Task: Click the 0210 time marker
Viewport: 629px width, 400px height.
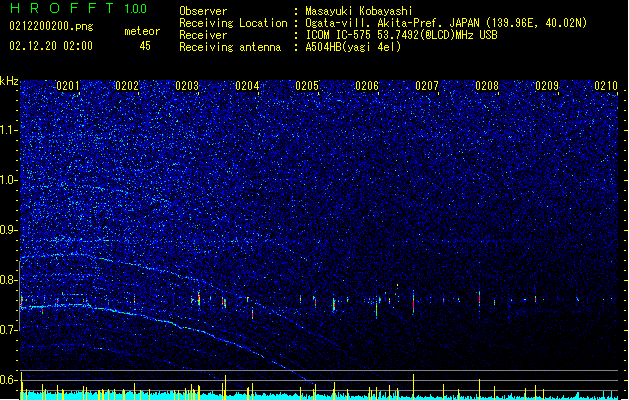Action: [606, 86]
